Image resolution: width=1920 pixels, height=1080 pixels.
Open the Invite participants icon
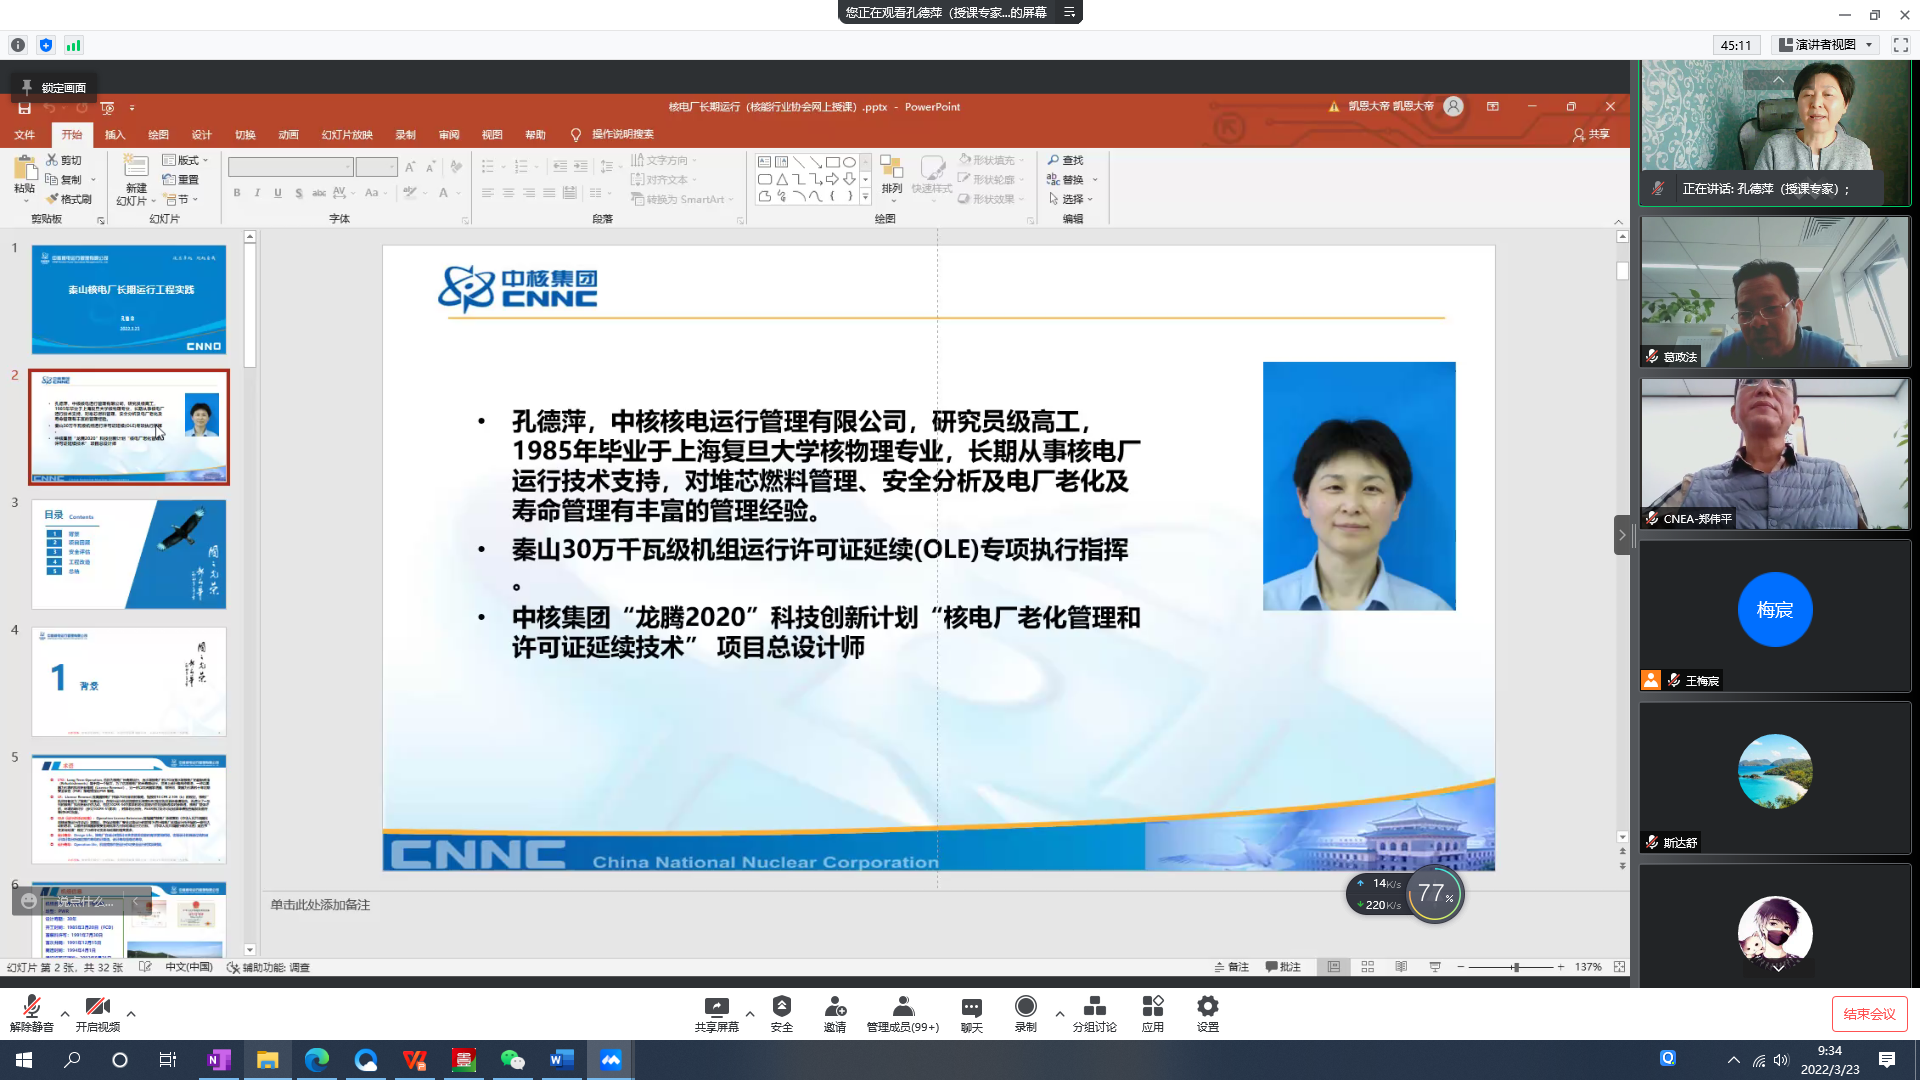[835, 1007]
